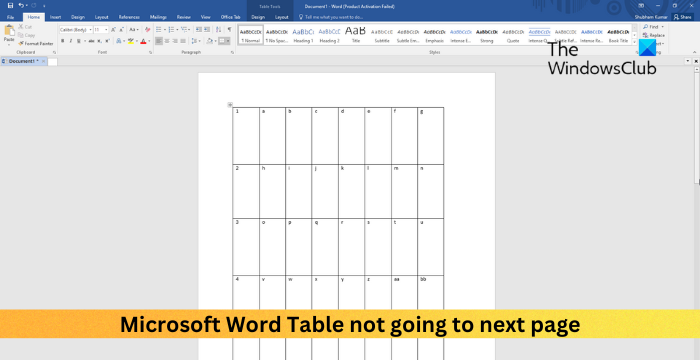This screenshot has width=700, height=360.
Task: Click the Shubham Kumar account name
Action: tap(651, 17)
